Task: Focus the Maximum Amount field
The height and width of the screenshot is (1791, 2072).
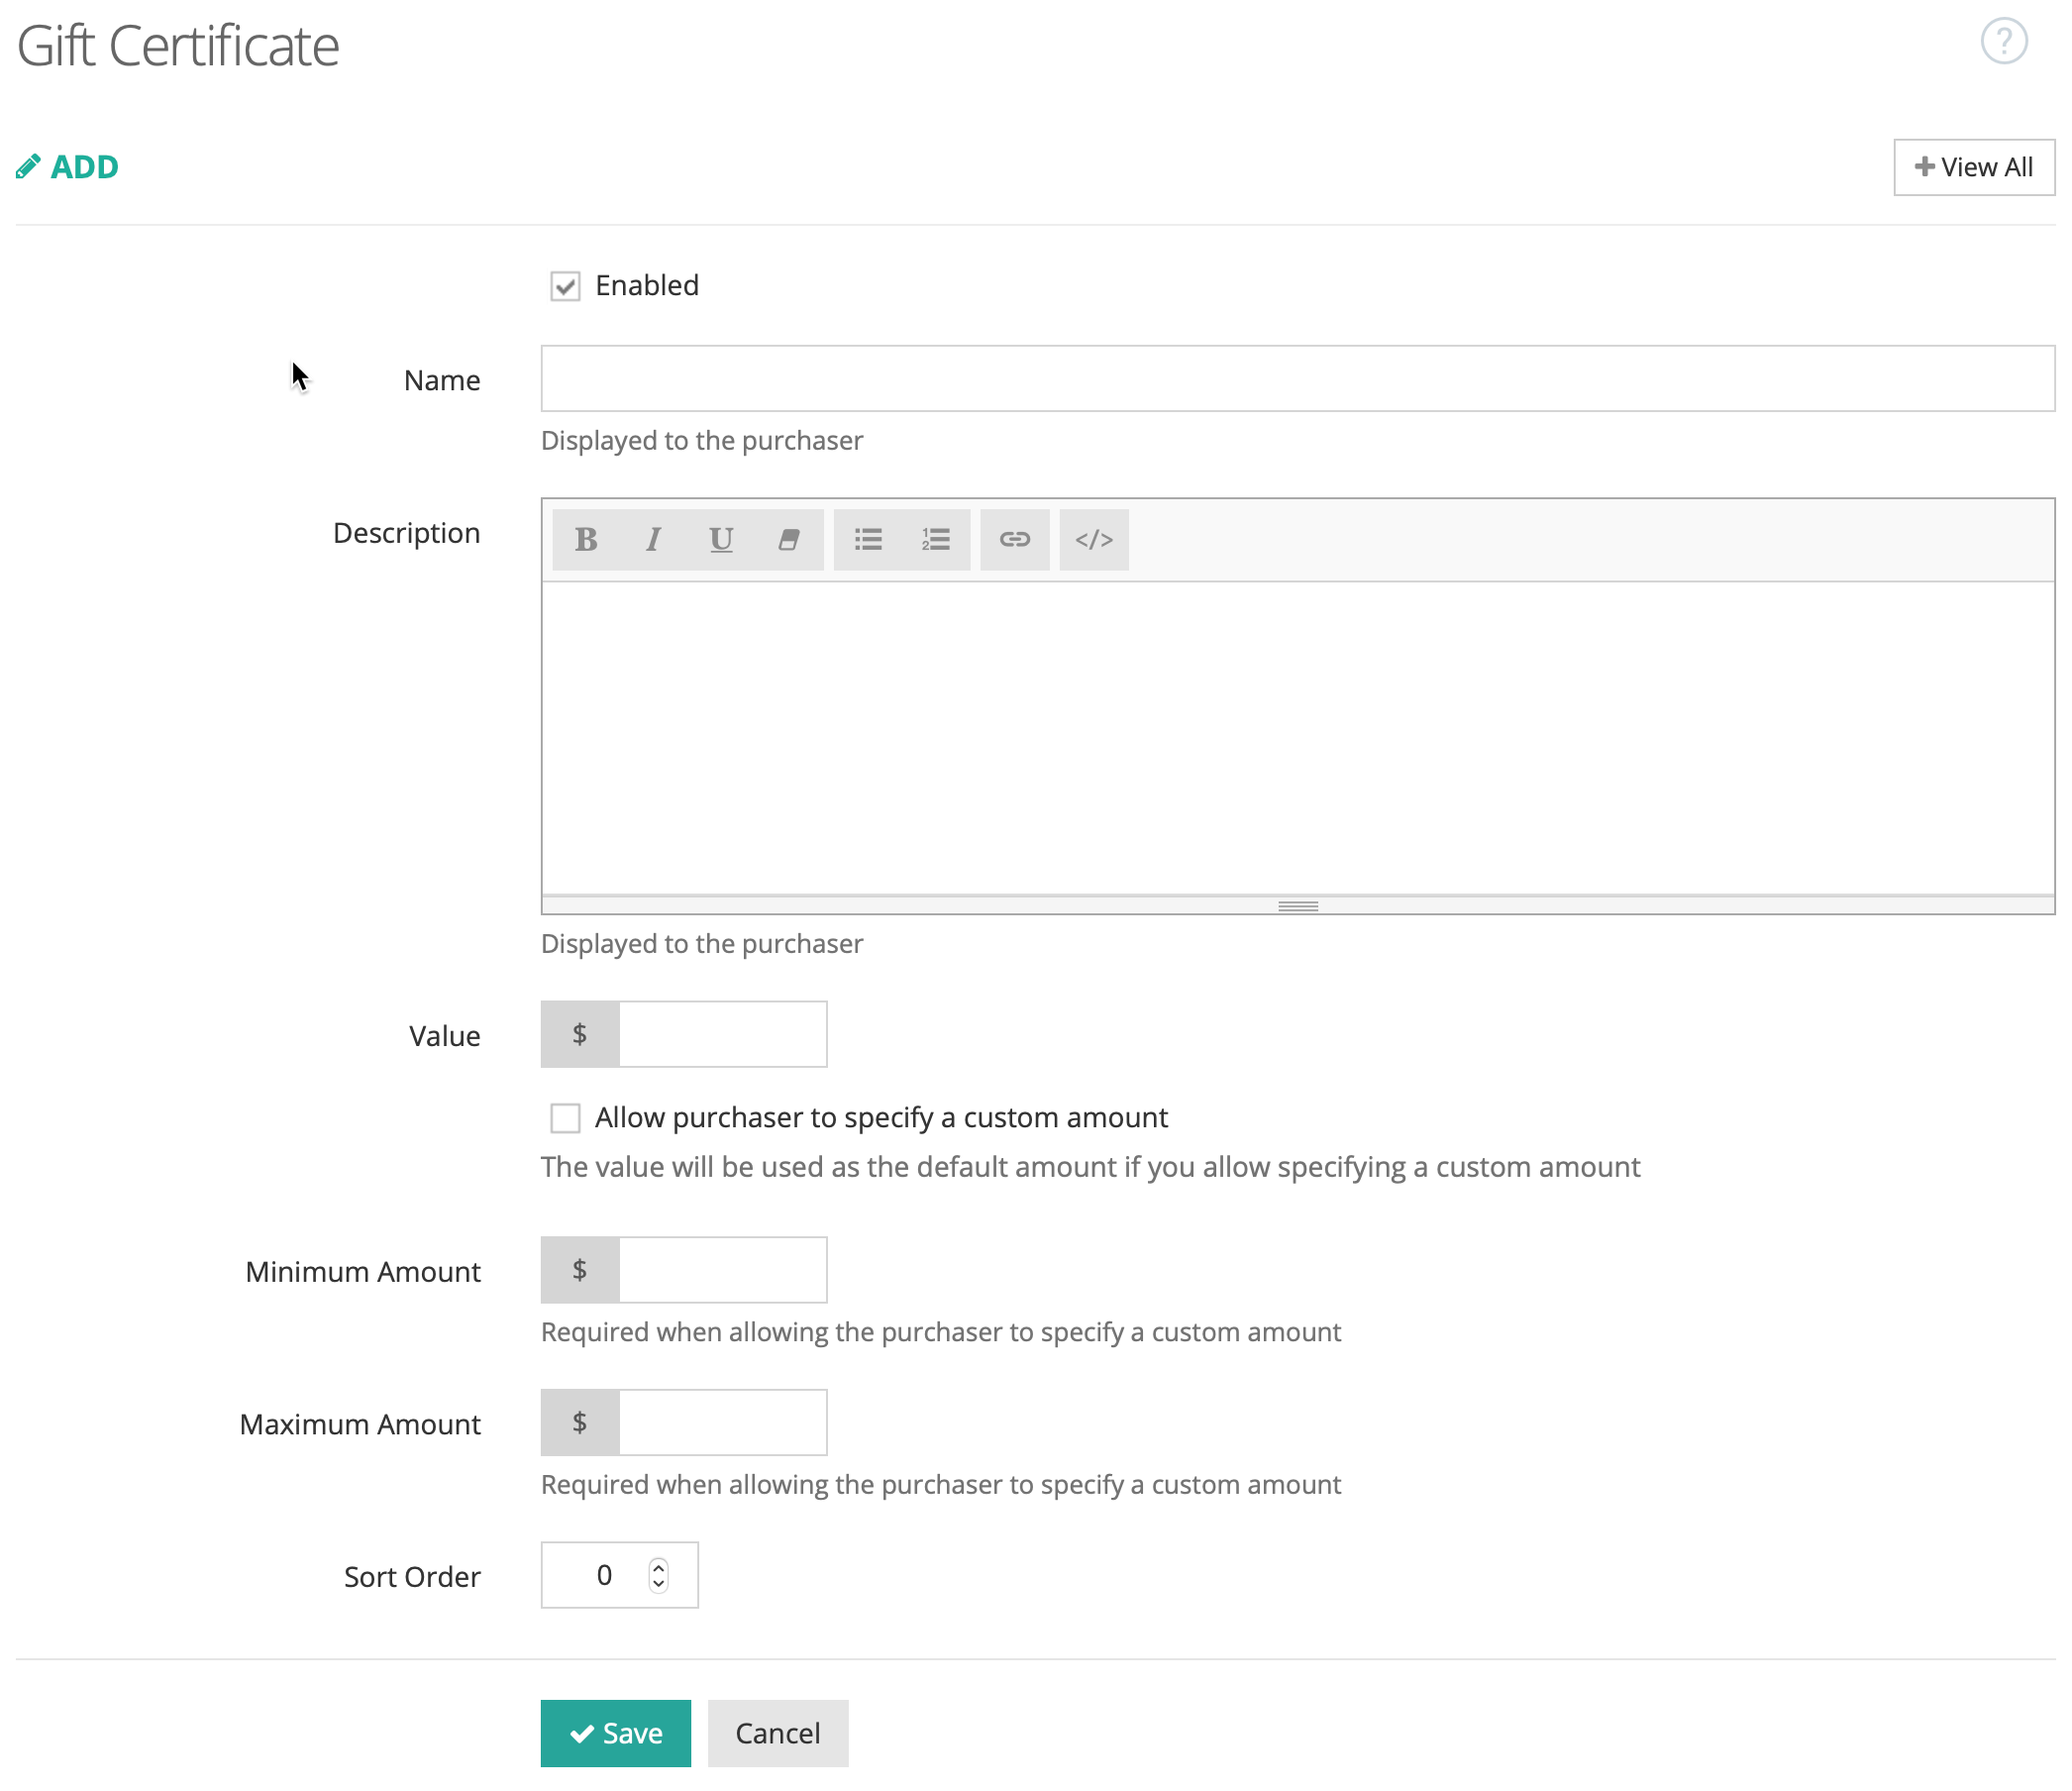Action: pyautogui.click(x=723, y=1422)
